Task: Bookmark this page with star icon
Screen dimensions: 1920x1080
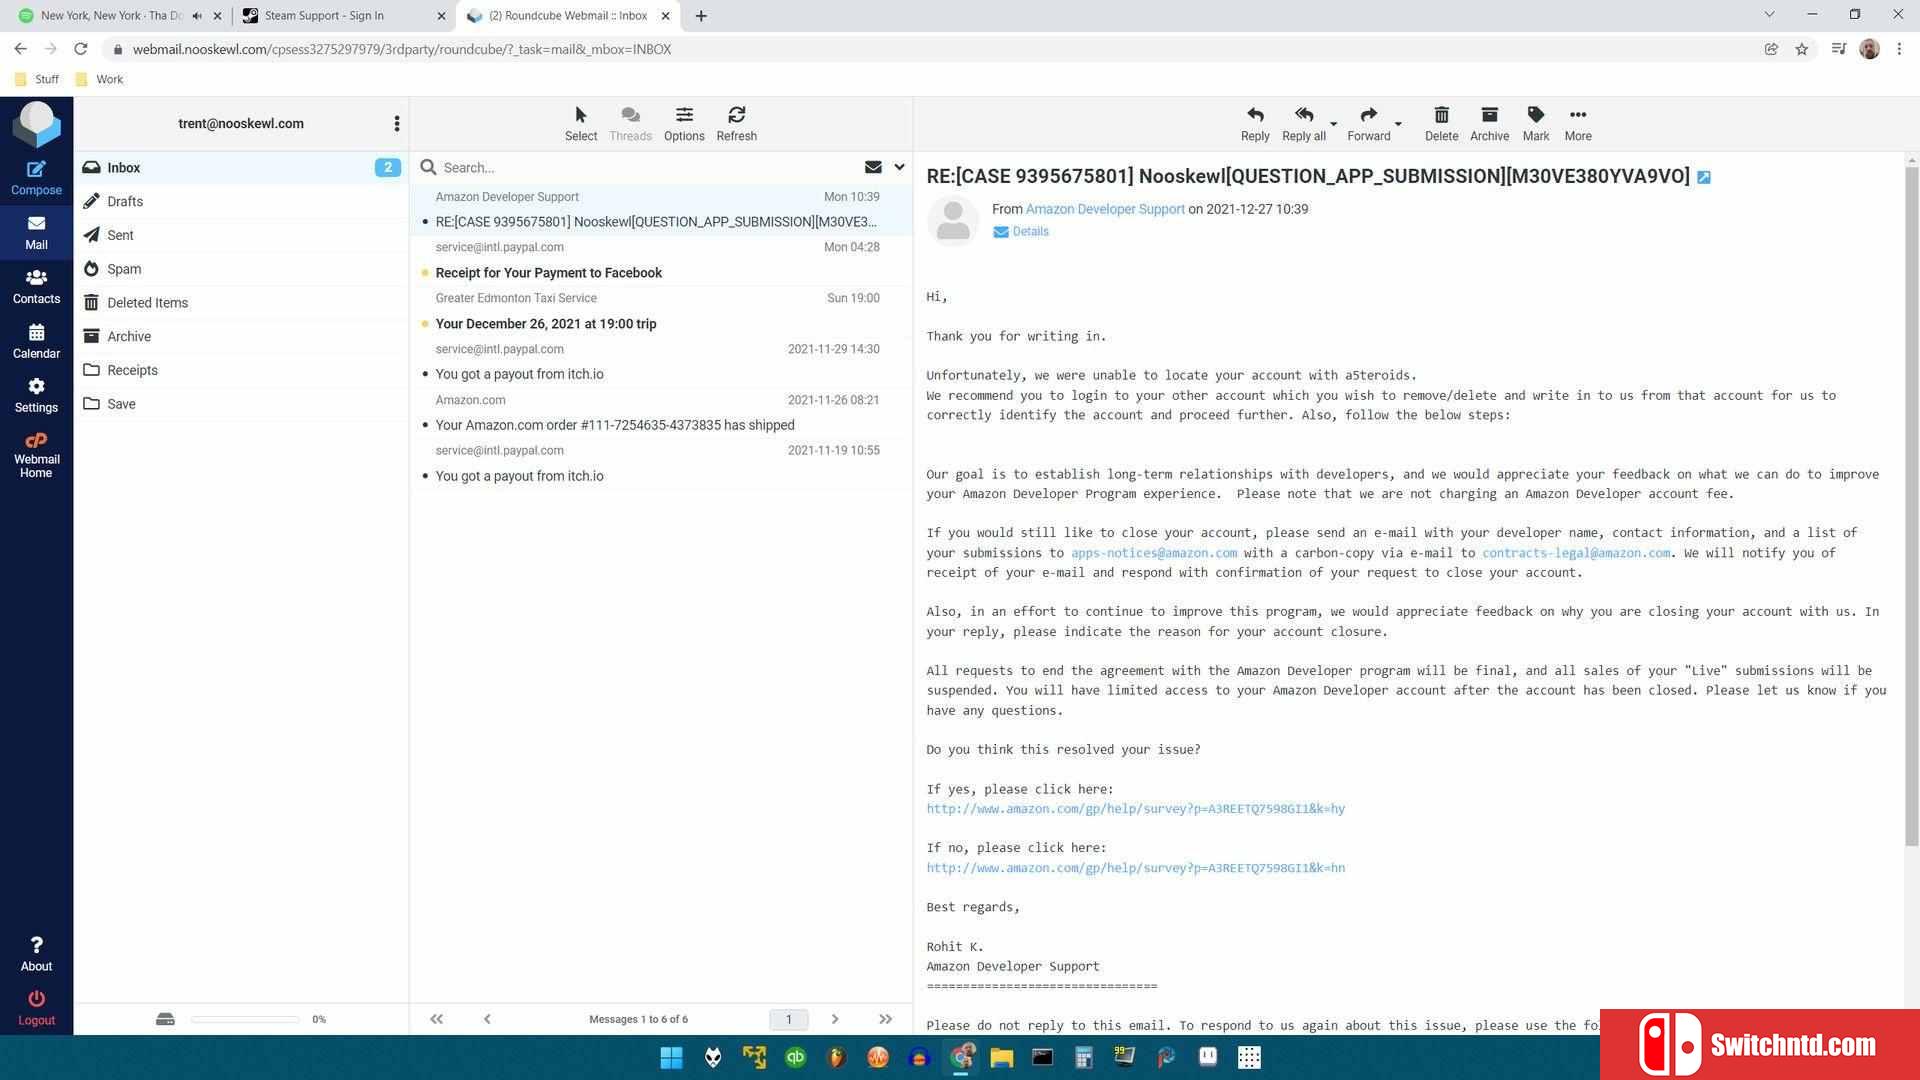Action: click(1801, 49)
